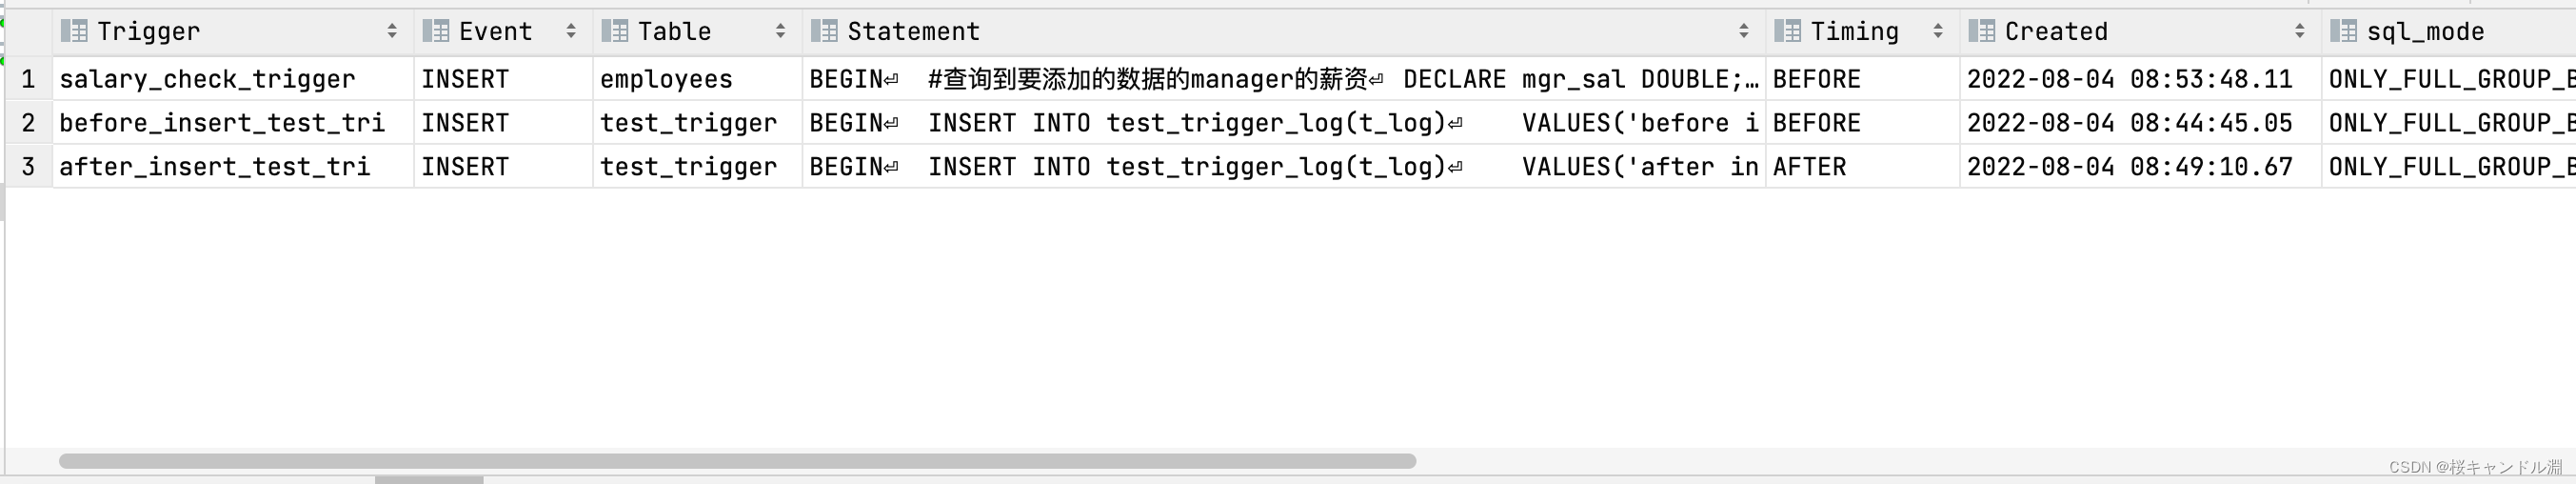
Task: Click the Statement column table icon
Action: click(824, 32)
